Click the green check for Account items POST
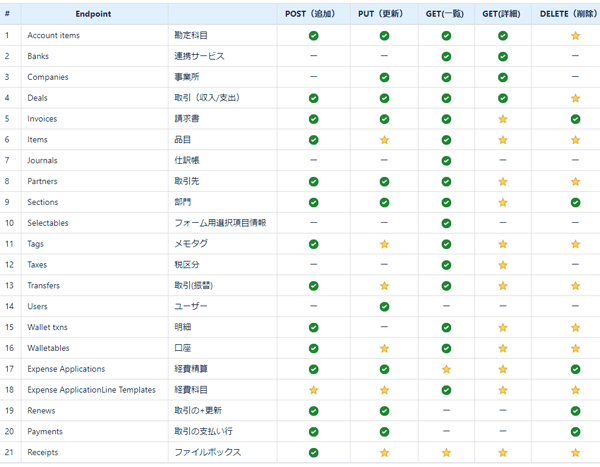Screen dimensions: 600x467 point(313,36)
